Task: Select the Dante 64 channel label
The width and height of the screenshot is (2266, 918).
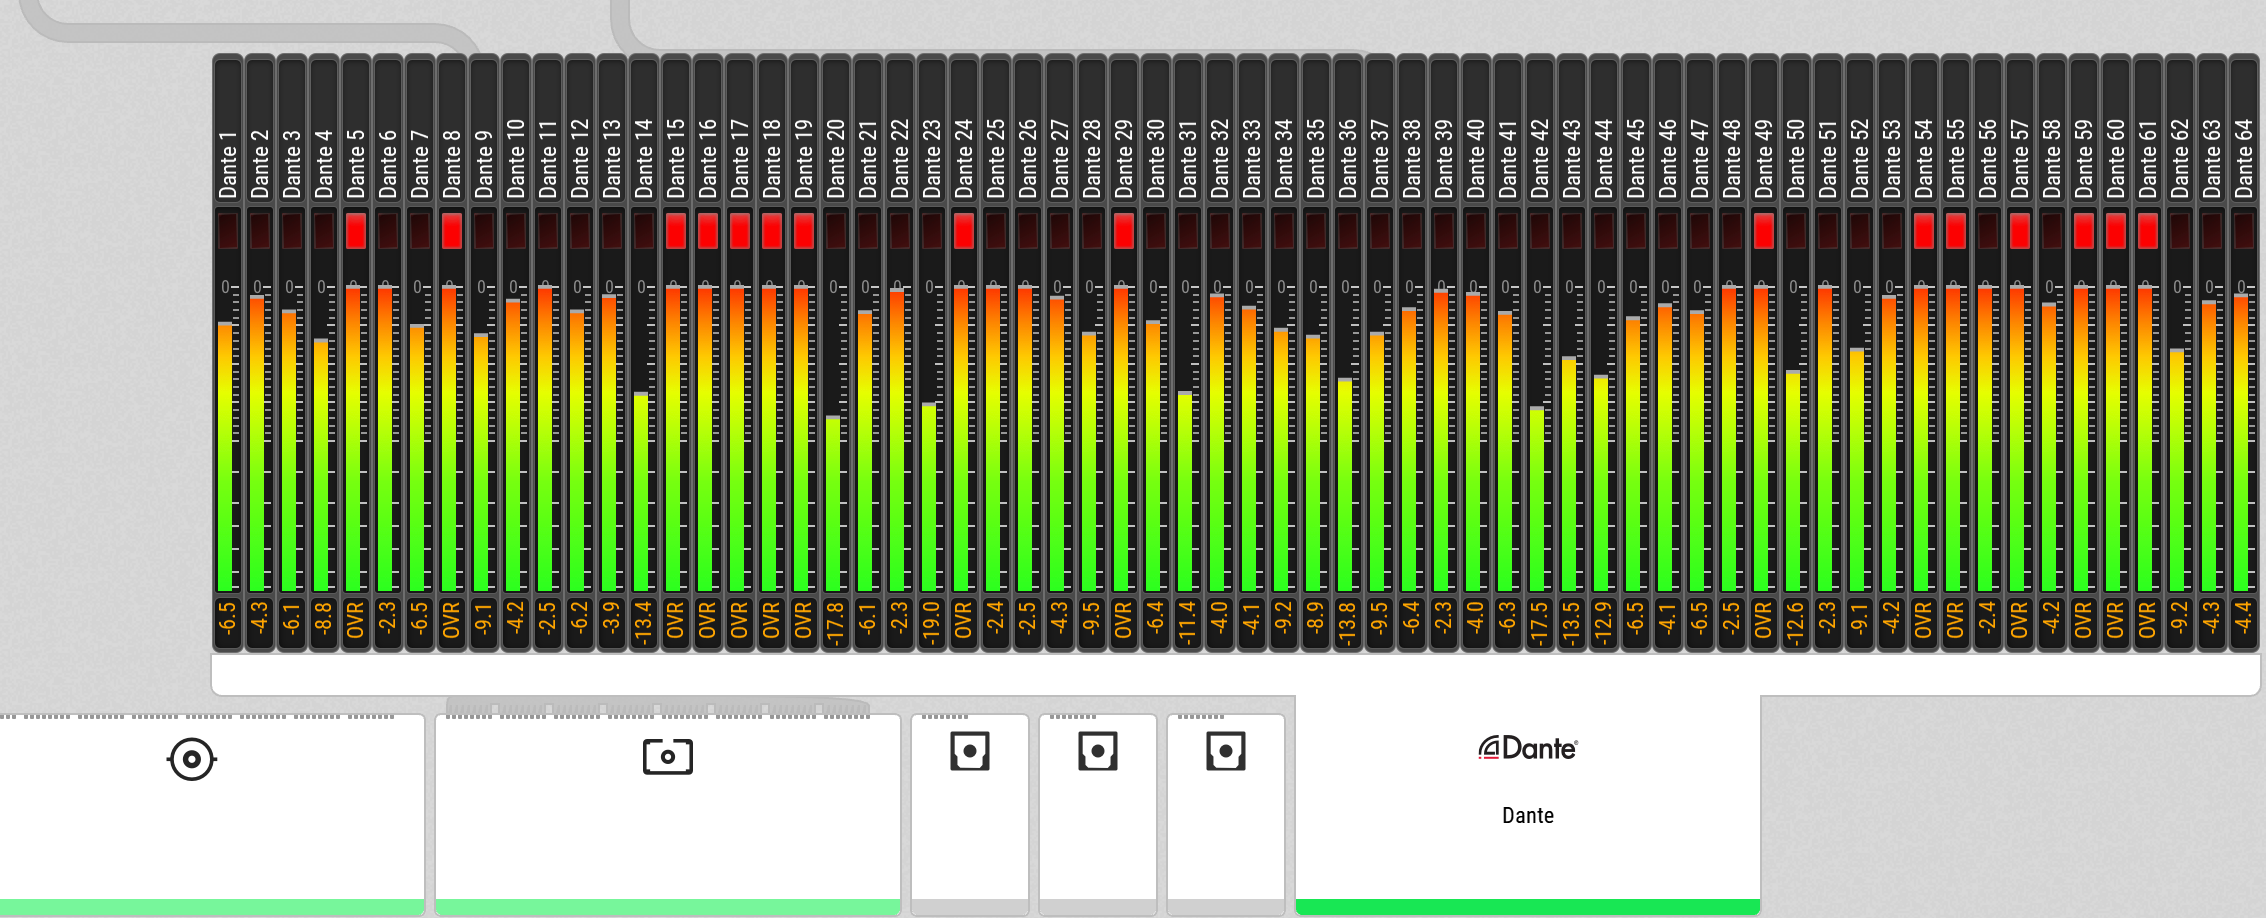Action: (2244, 158)
